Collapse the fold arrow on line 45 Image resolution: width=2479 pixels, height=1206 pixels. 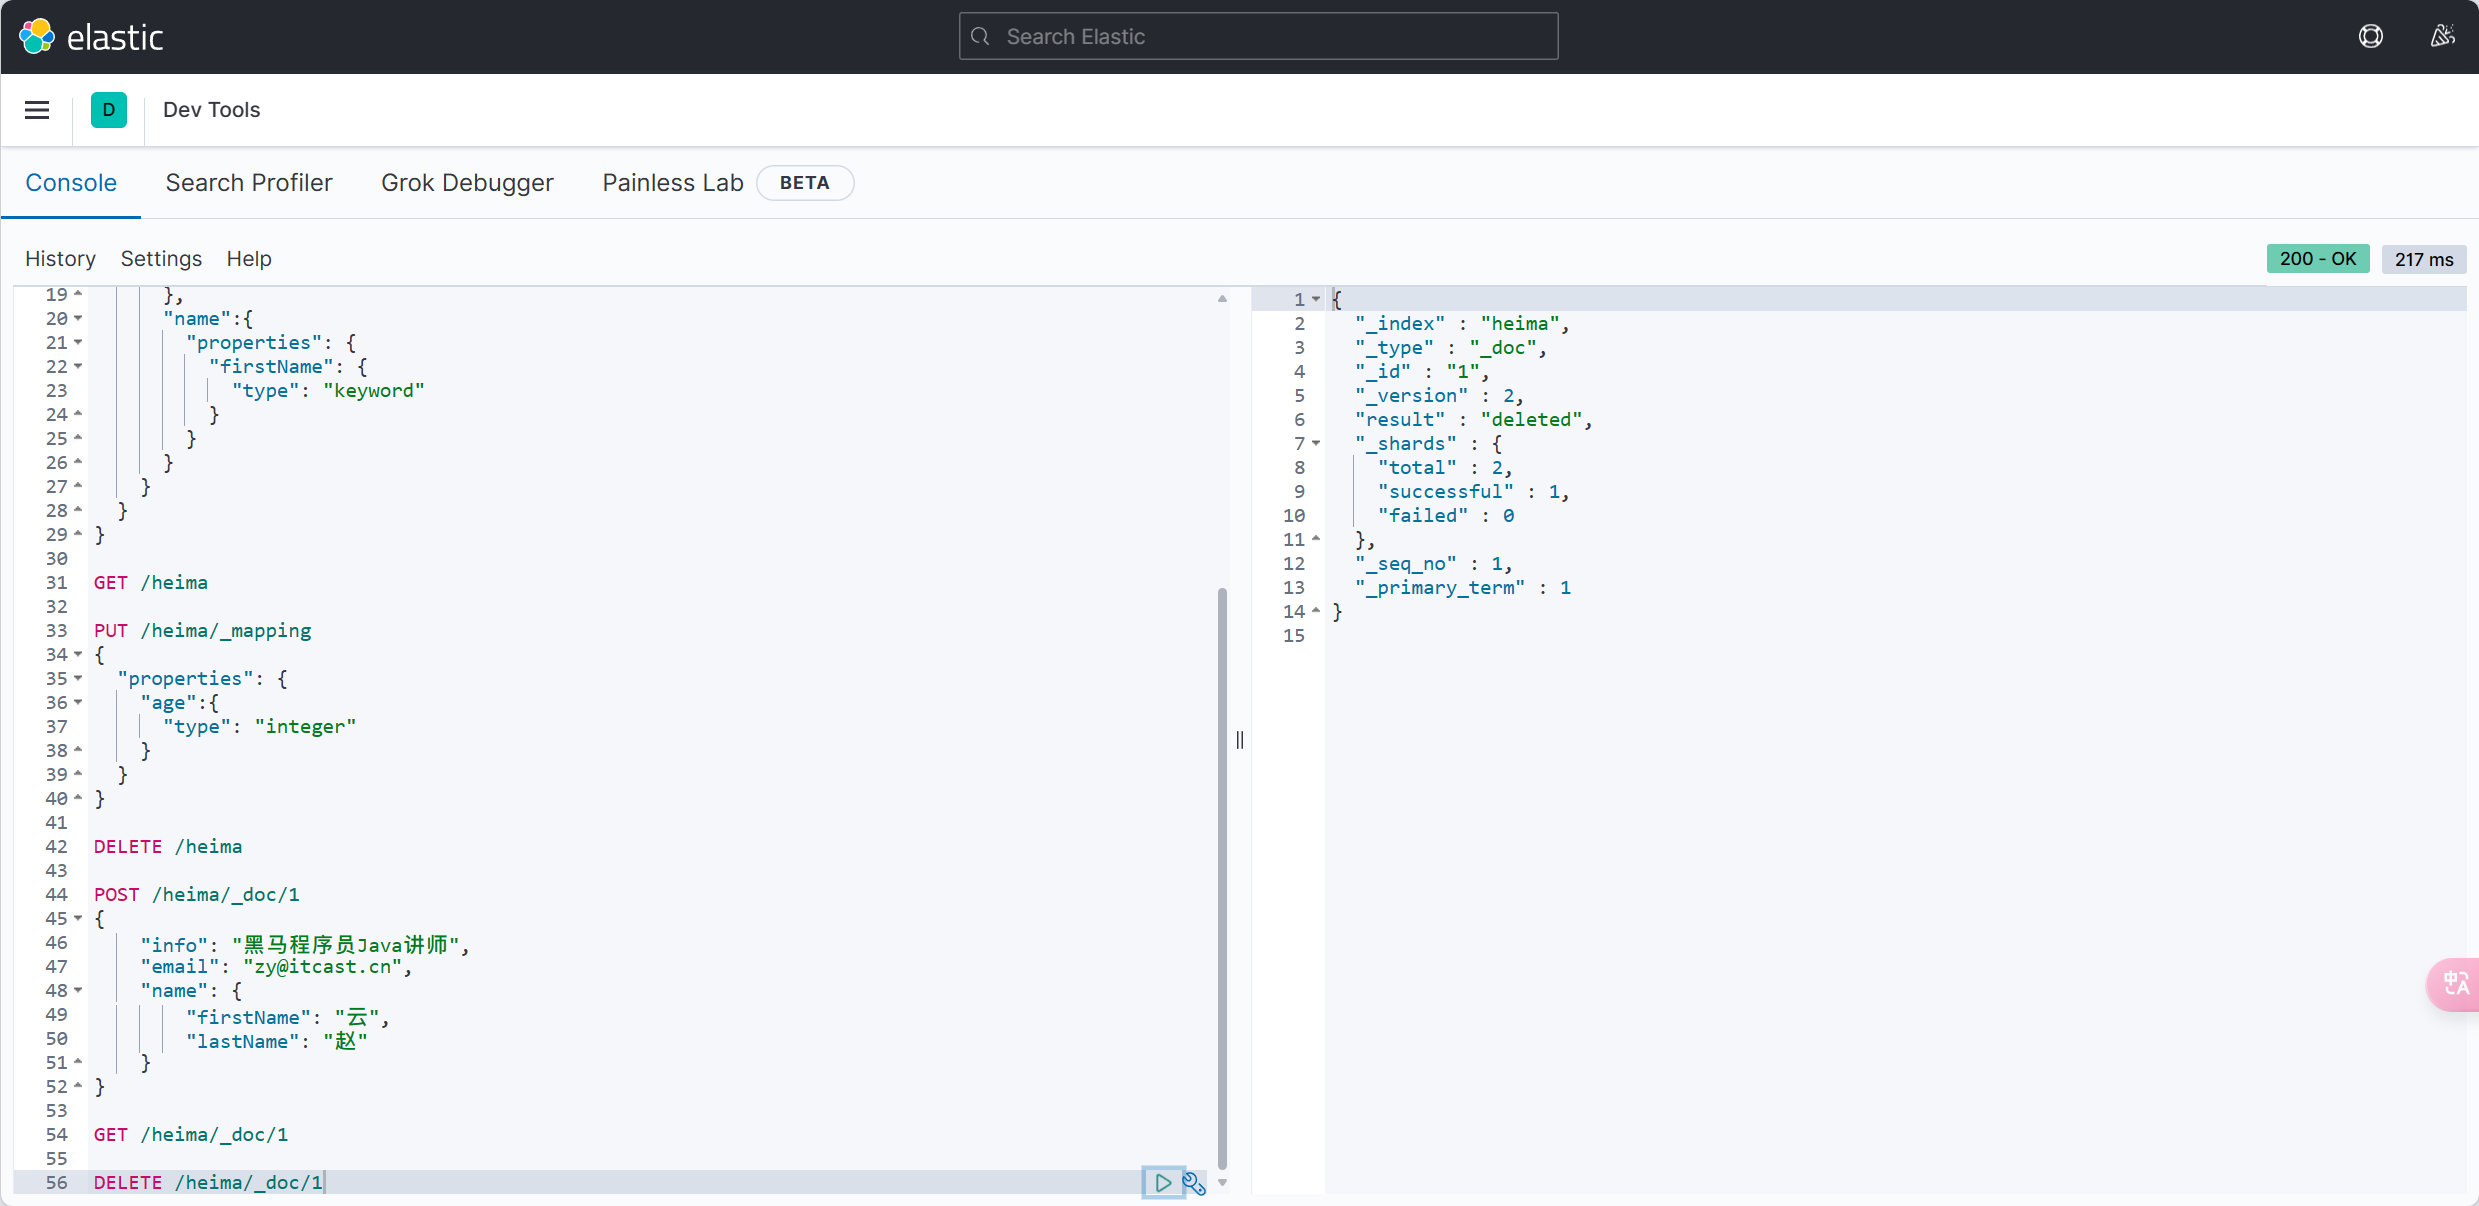pos(78,918)
